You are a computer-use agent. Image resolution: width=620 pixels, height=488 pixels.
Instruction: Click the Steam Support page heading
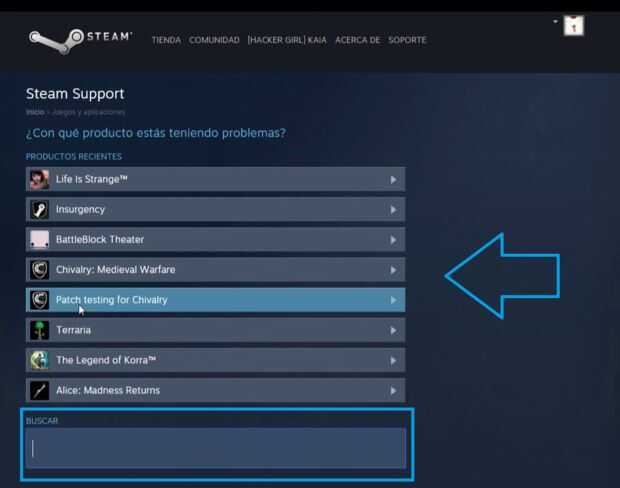pyautogui.click(x=75, y=94)
